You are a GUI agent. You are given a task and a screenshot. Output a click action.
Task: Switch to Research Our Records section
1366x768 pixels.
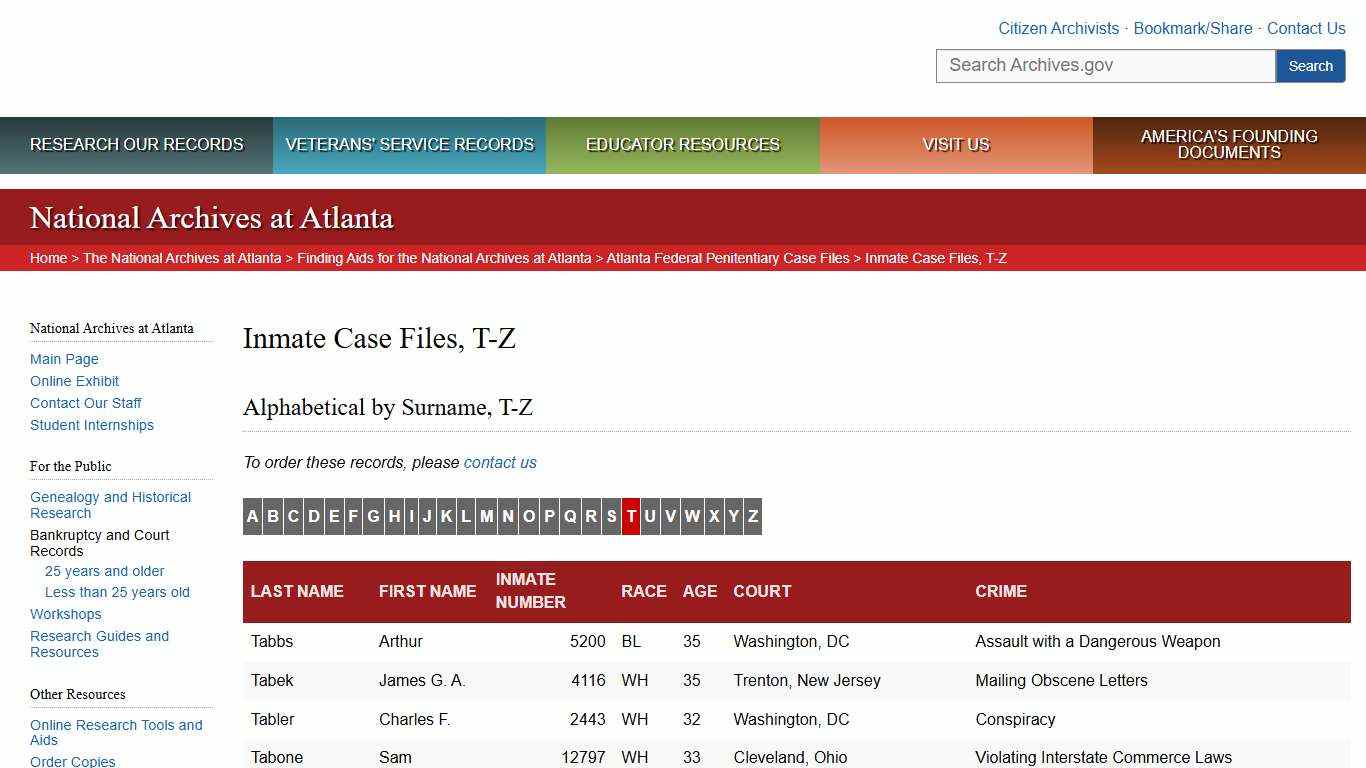coord(136,144)
